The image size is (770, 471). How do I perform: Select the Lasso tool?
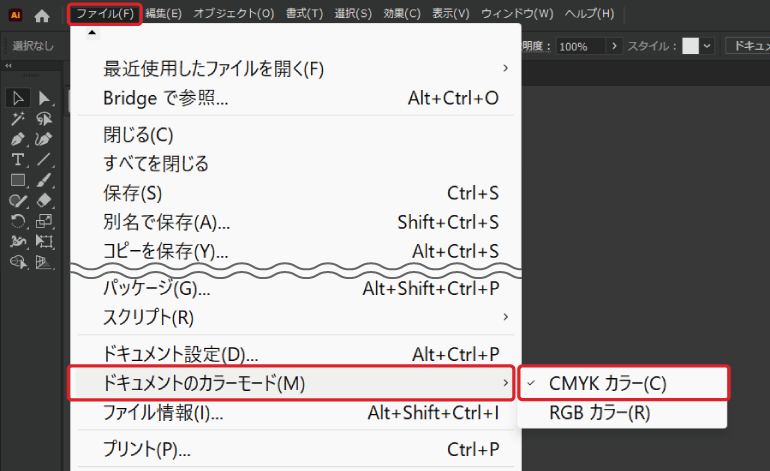[x=44, y=119]
